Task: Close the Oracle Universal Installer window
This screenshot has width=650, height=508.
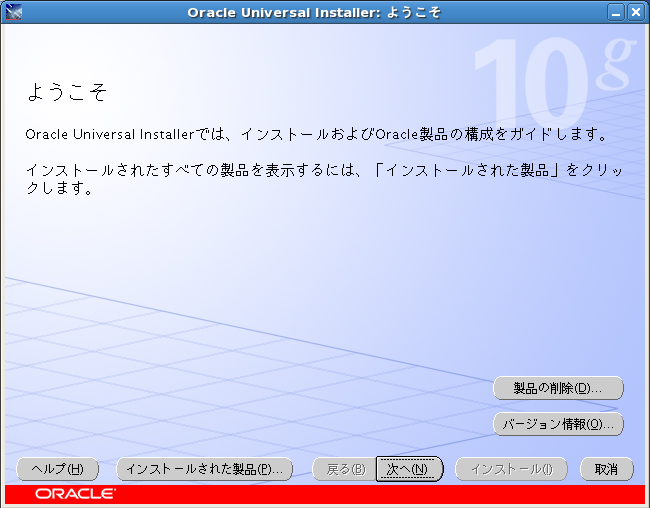Action: (635, 12)
